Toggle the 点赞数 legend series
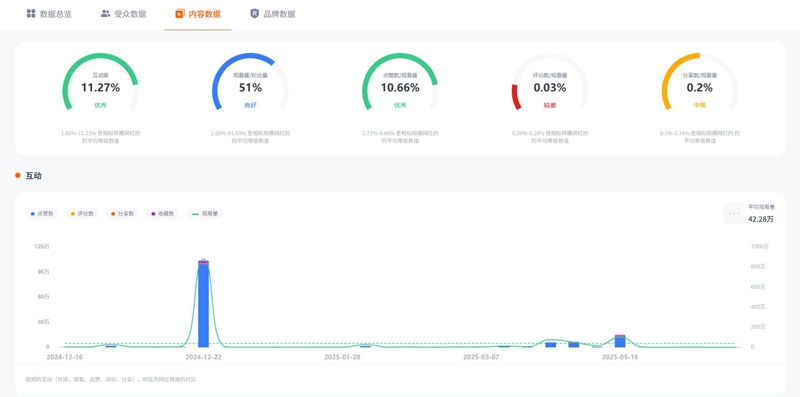The image size is (800, 397). pos(42,214)
